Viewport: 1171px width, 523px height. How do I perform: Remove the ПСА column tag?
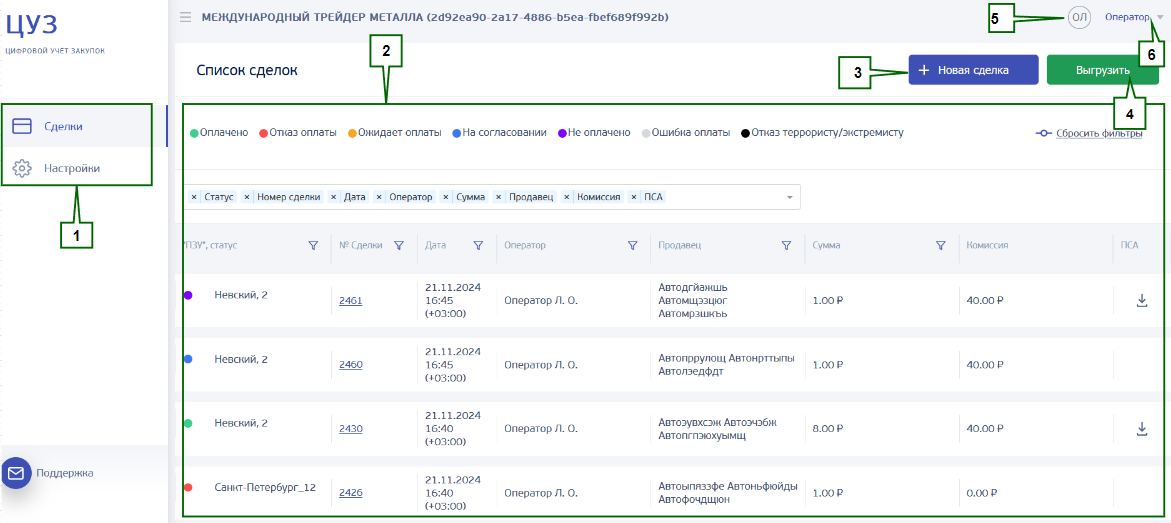(x=634, y=197)
